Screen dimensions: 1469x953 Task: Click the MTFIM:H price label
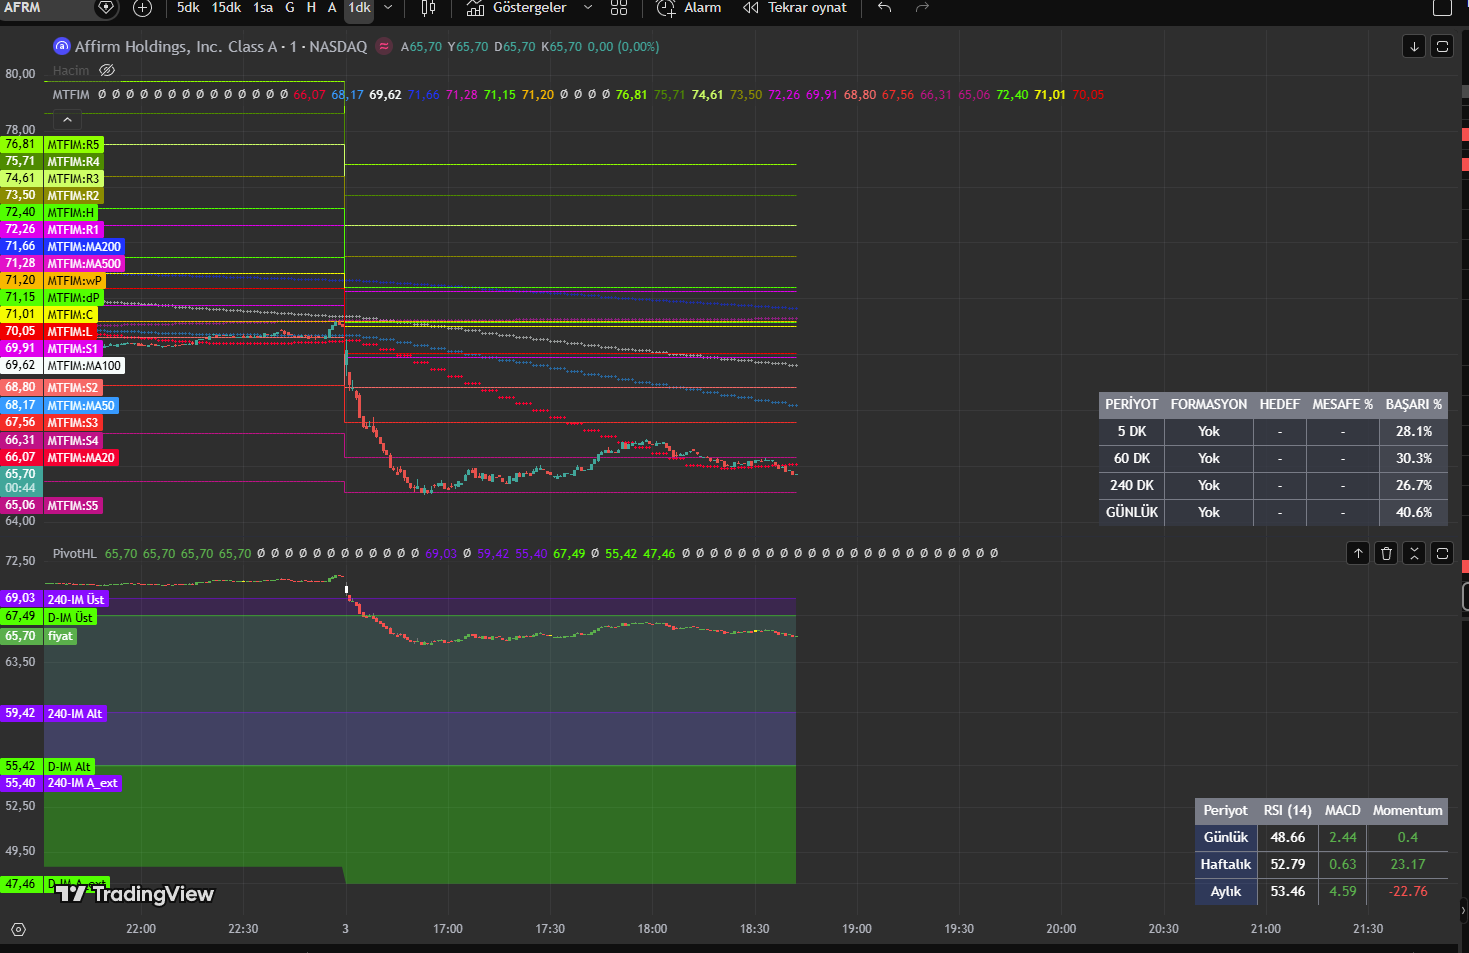click(71, 213)
